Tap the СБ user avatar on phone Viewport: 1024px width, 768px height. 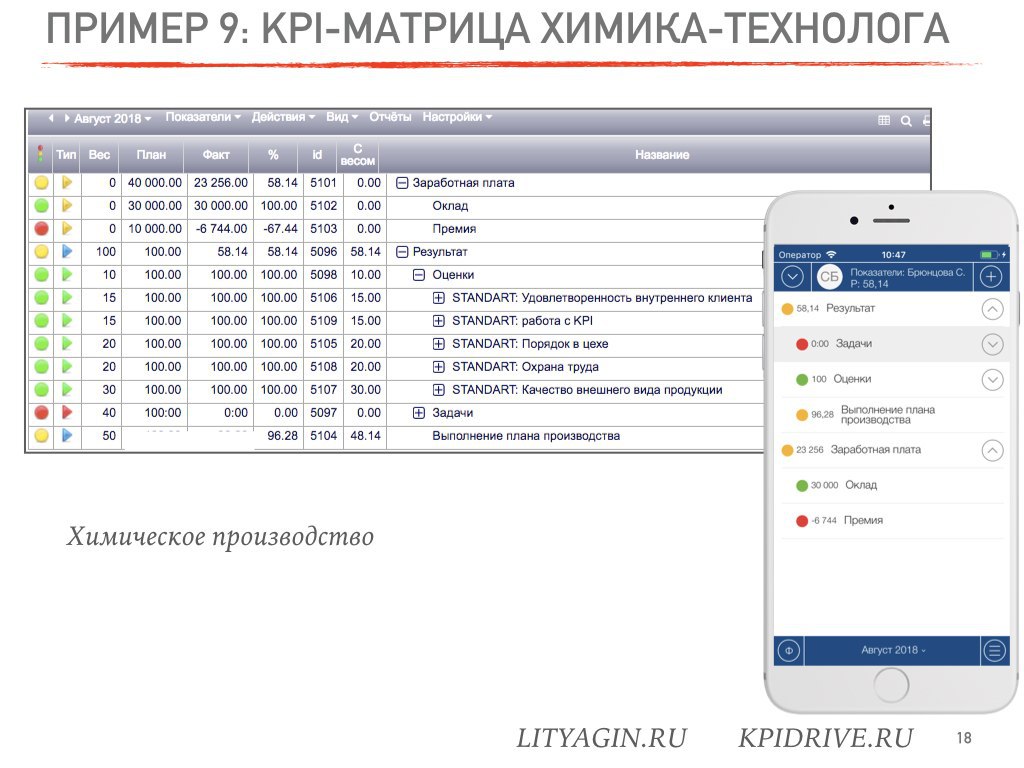point(829,277)
